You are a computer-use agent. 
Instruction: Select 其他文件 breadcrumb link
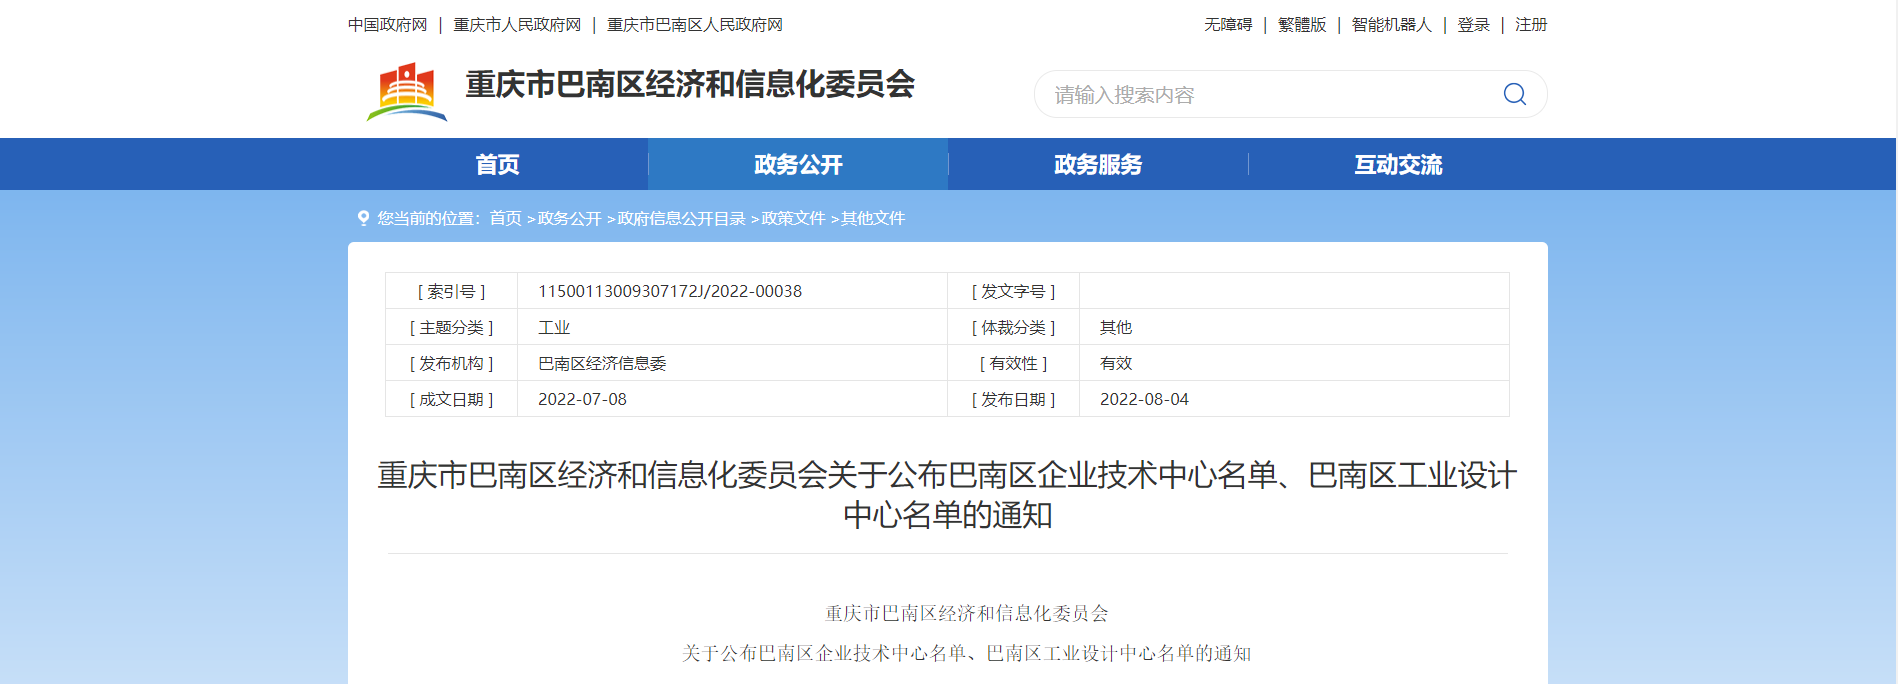point(873,218)
